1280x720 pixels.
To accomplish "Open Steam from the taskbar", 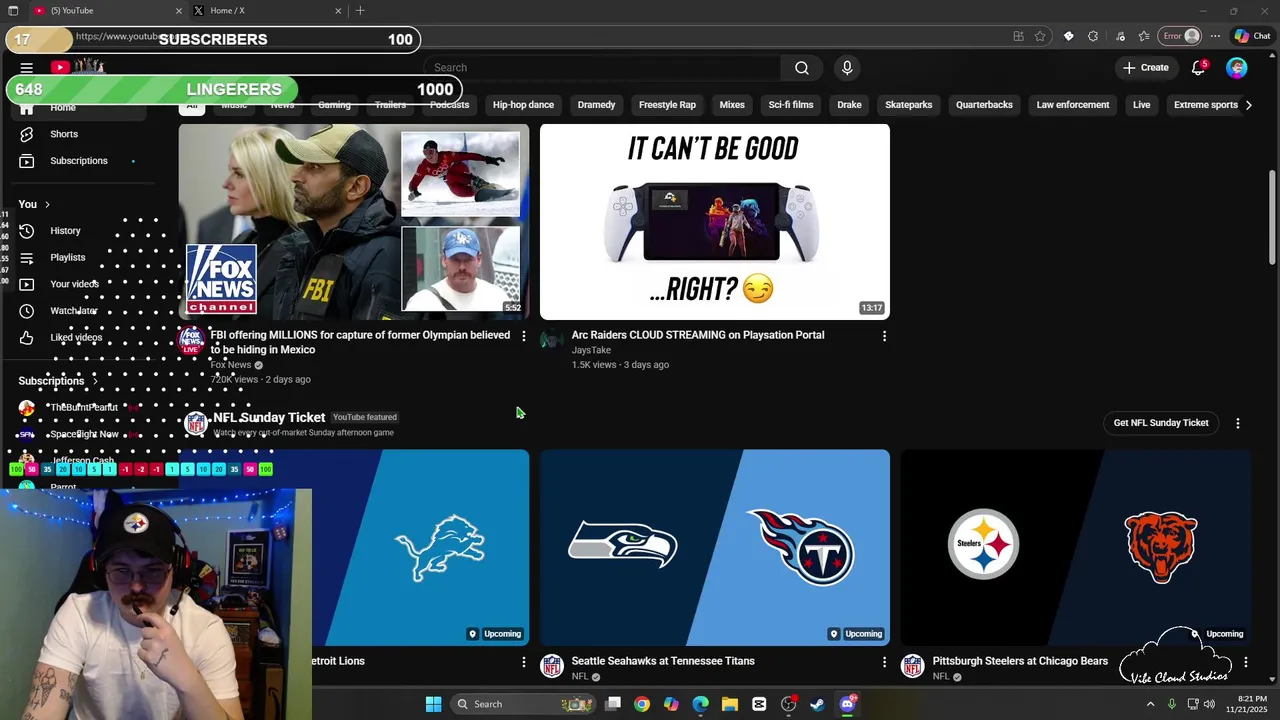I will pos(818,704).
